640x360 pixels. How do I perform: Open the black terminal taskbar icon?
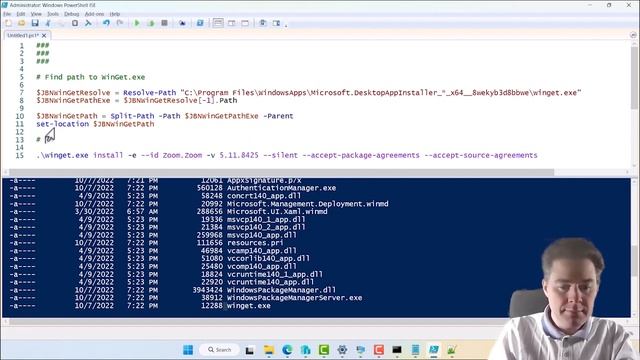(397, 350)
